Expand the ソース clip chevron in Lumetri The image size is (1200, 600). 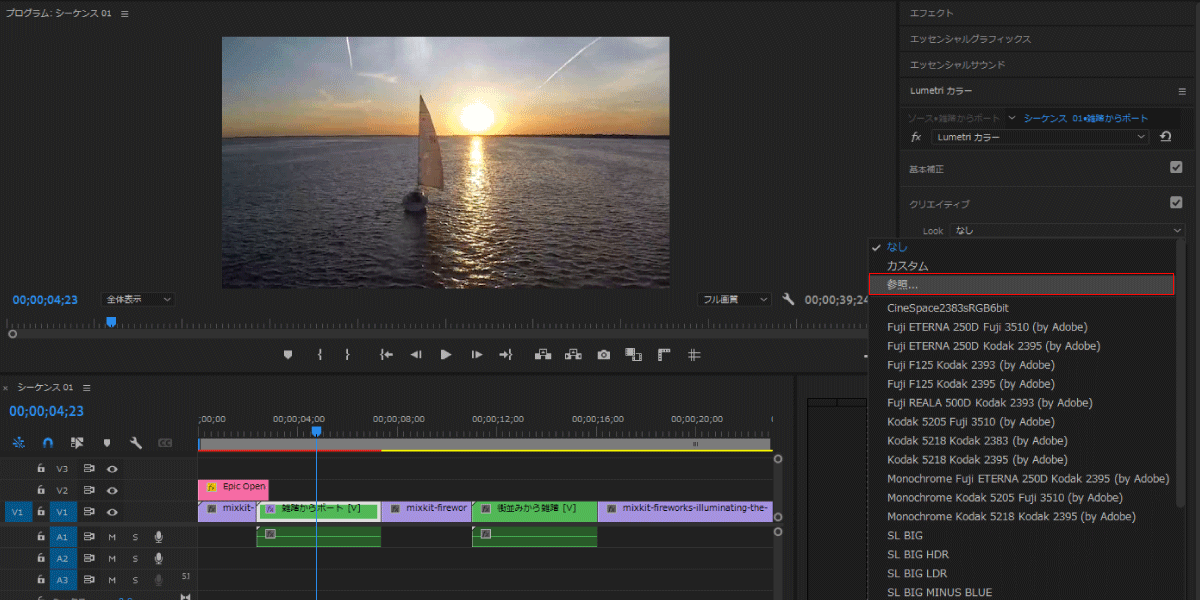coord(1011,117)
